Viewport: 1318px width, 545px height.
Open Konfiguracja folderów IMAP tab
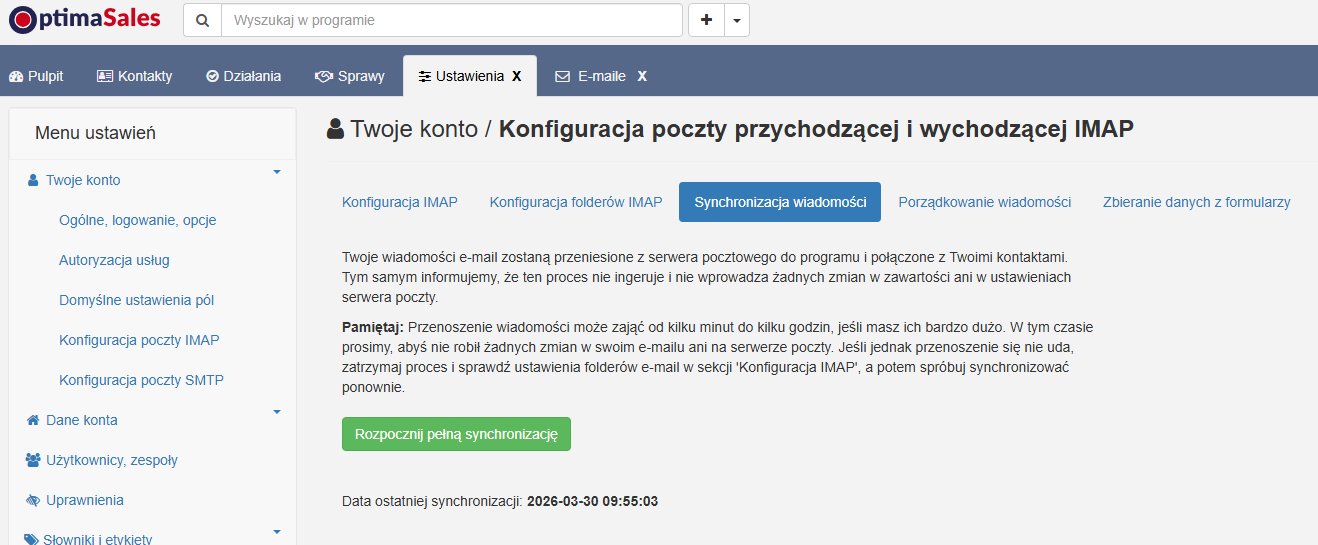tap(575, 202)
